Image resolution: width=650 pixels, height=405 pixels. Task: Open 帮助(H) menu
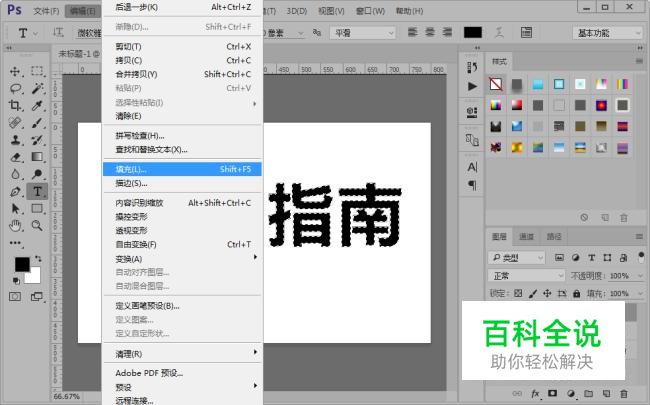tap(409, 11)
